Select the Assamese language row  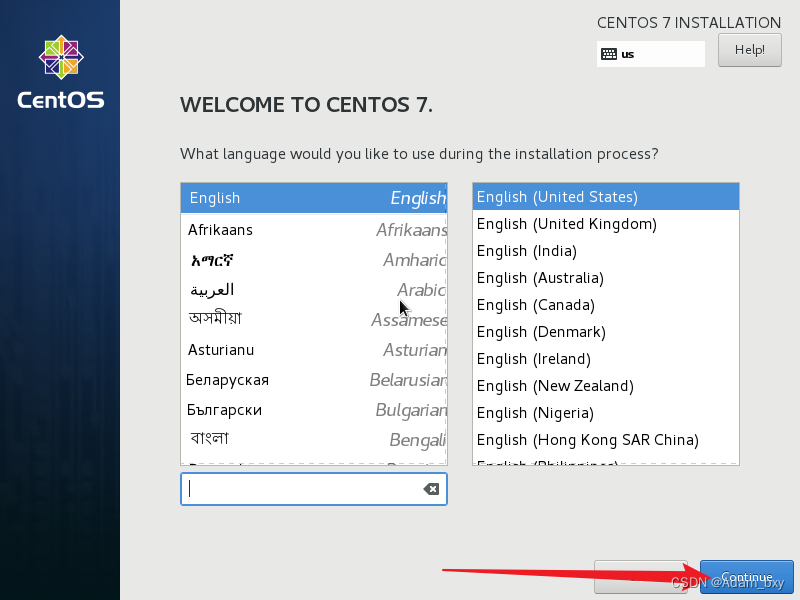coord(314,320)
